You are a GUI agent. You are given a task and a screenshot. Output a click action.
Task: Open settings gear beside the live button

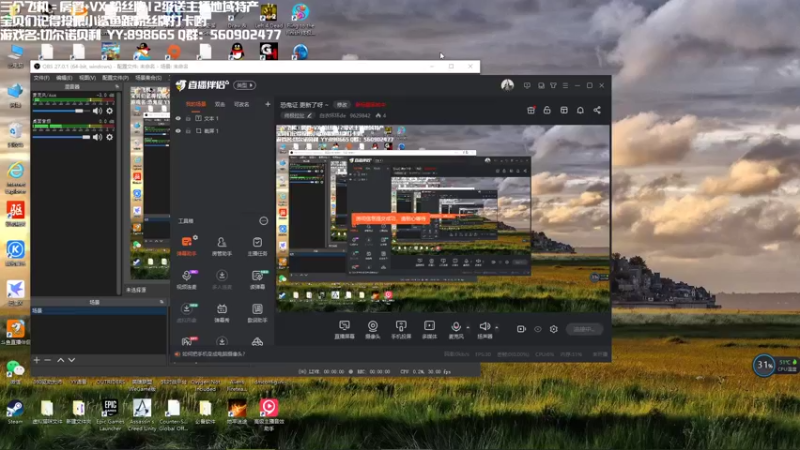pyautogui.click(x=554, y=329)
